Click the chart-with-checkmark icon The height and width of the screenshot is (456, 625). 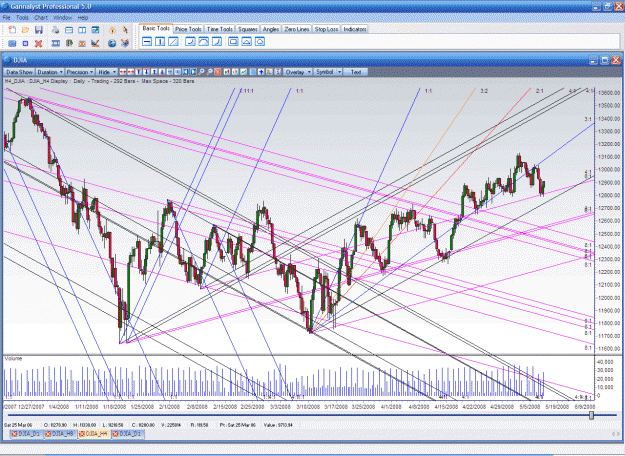coord(95,43)
